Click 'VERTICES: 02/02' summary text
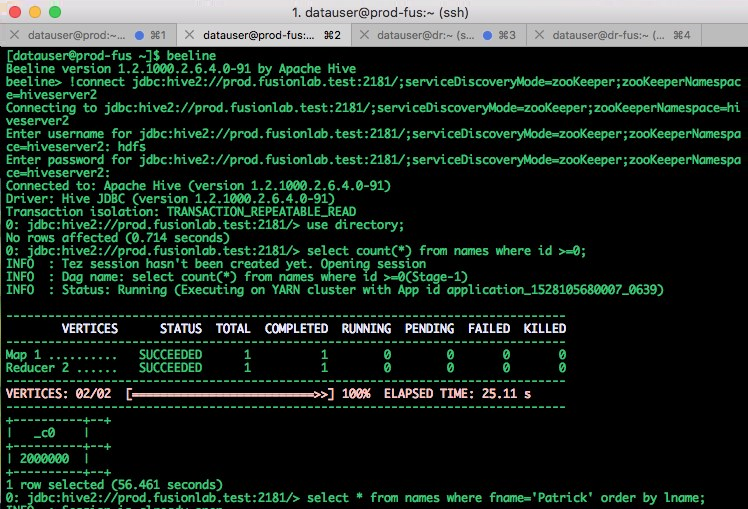The width and height of the screenshot is (748, 509). tap(58, 394)
